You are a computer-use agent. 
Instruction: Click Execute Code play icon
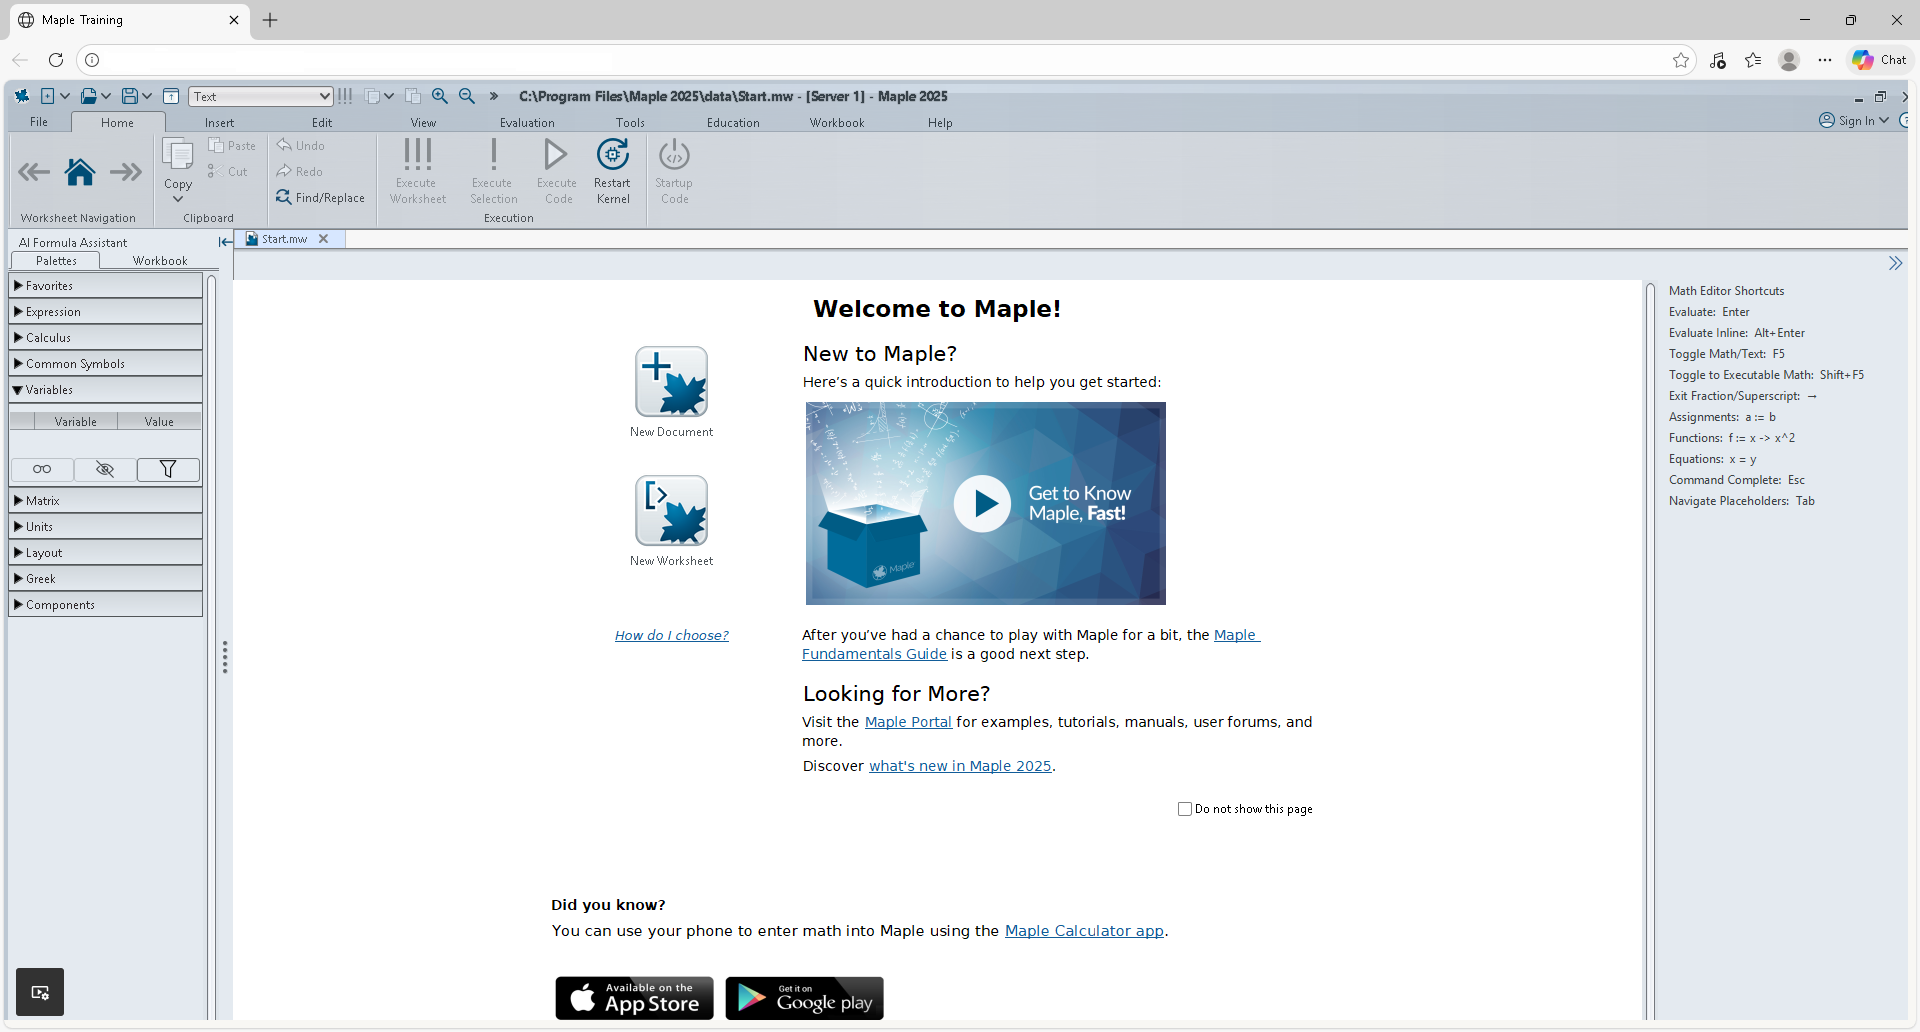click(556, 154)
